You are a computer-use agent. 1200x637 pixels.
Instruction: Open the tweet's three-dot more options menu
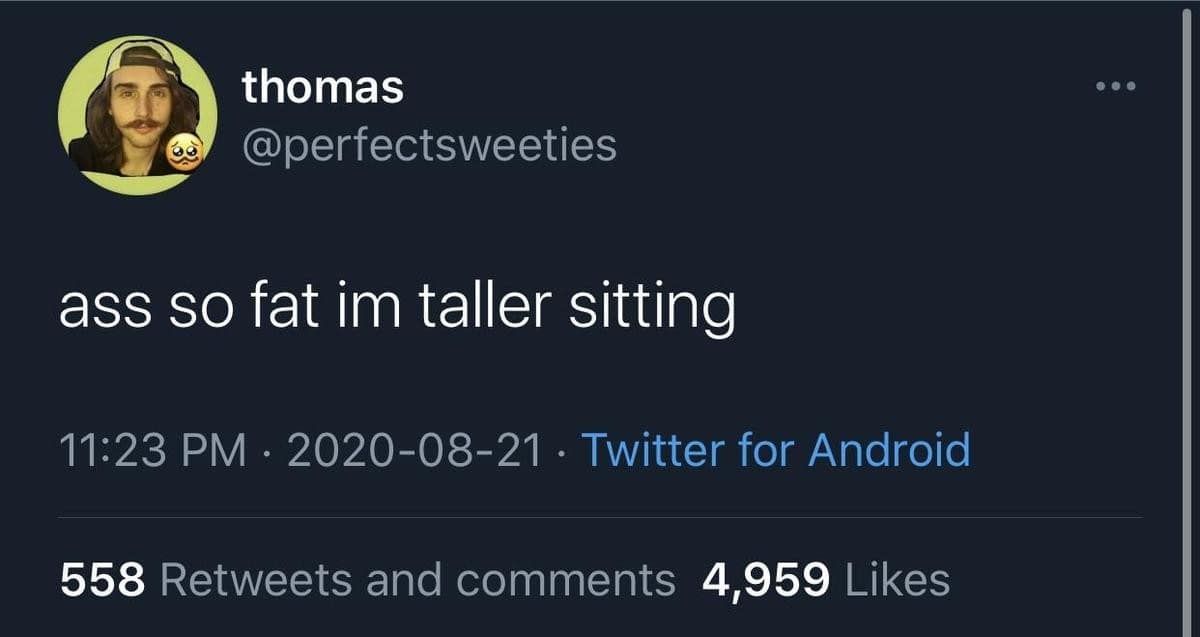(1115, 87)
